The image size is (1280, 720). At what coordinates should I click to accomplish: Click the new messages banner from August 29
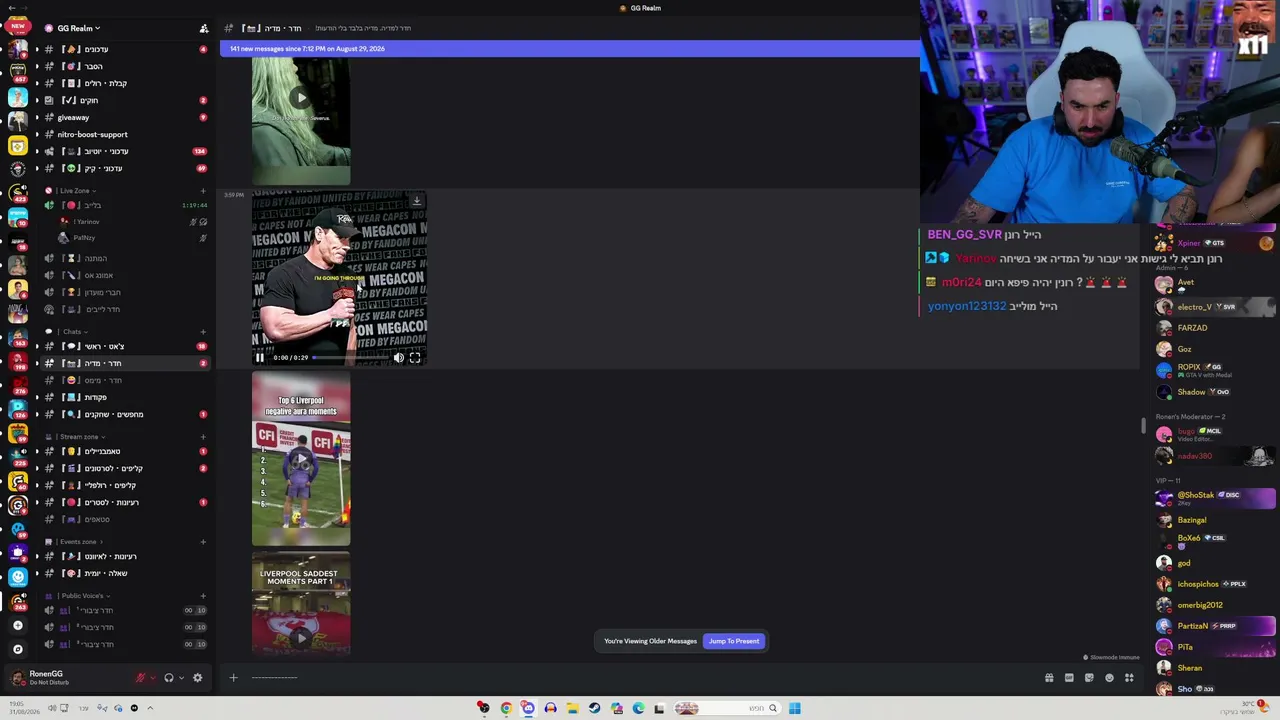tap(570, 48)
